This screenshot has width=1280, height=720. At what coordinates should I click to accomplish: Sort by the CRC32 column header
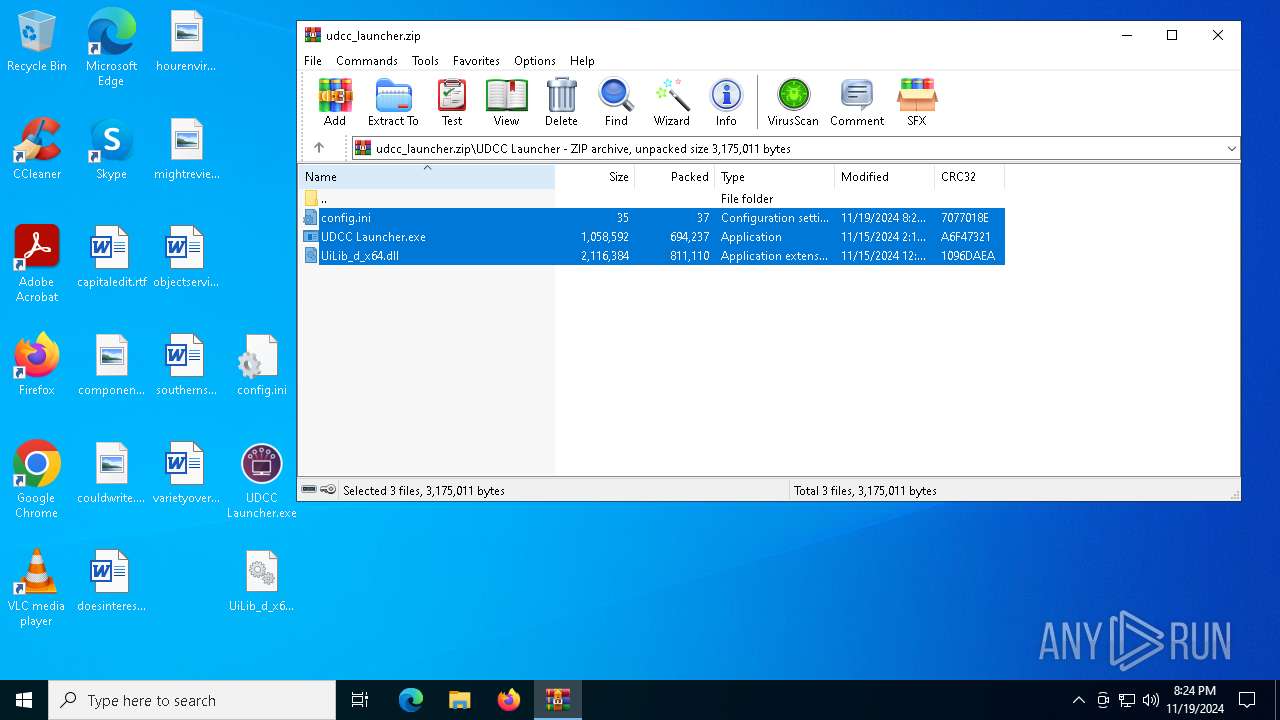coord(970,177)
